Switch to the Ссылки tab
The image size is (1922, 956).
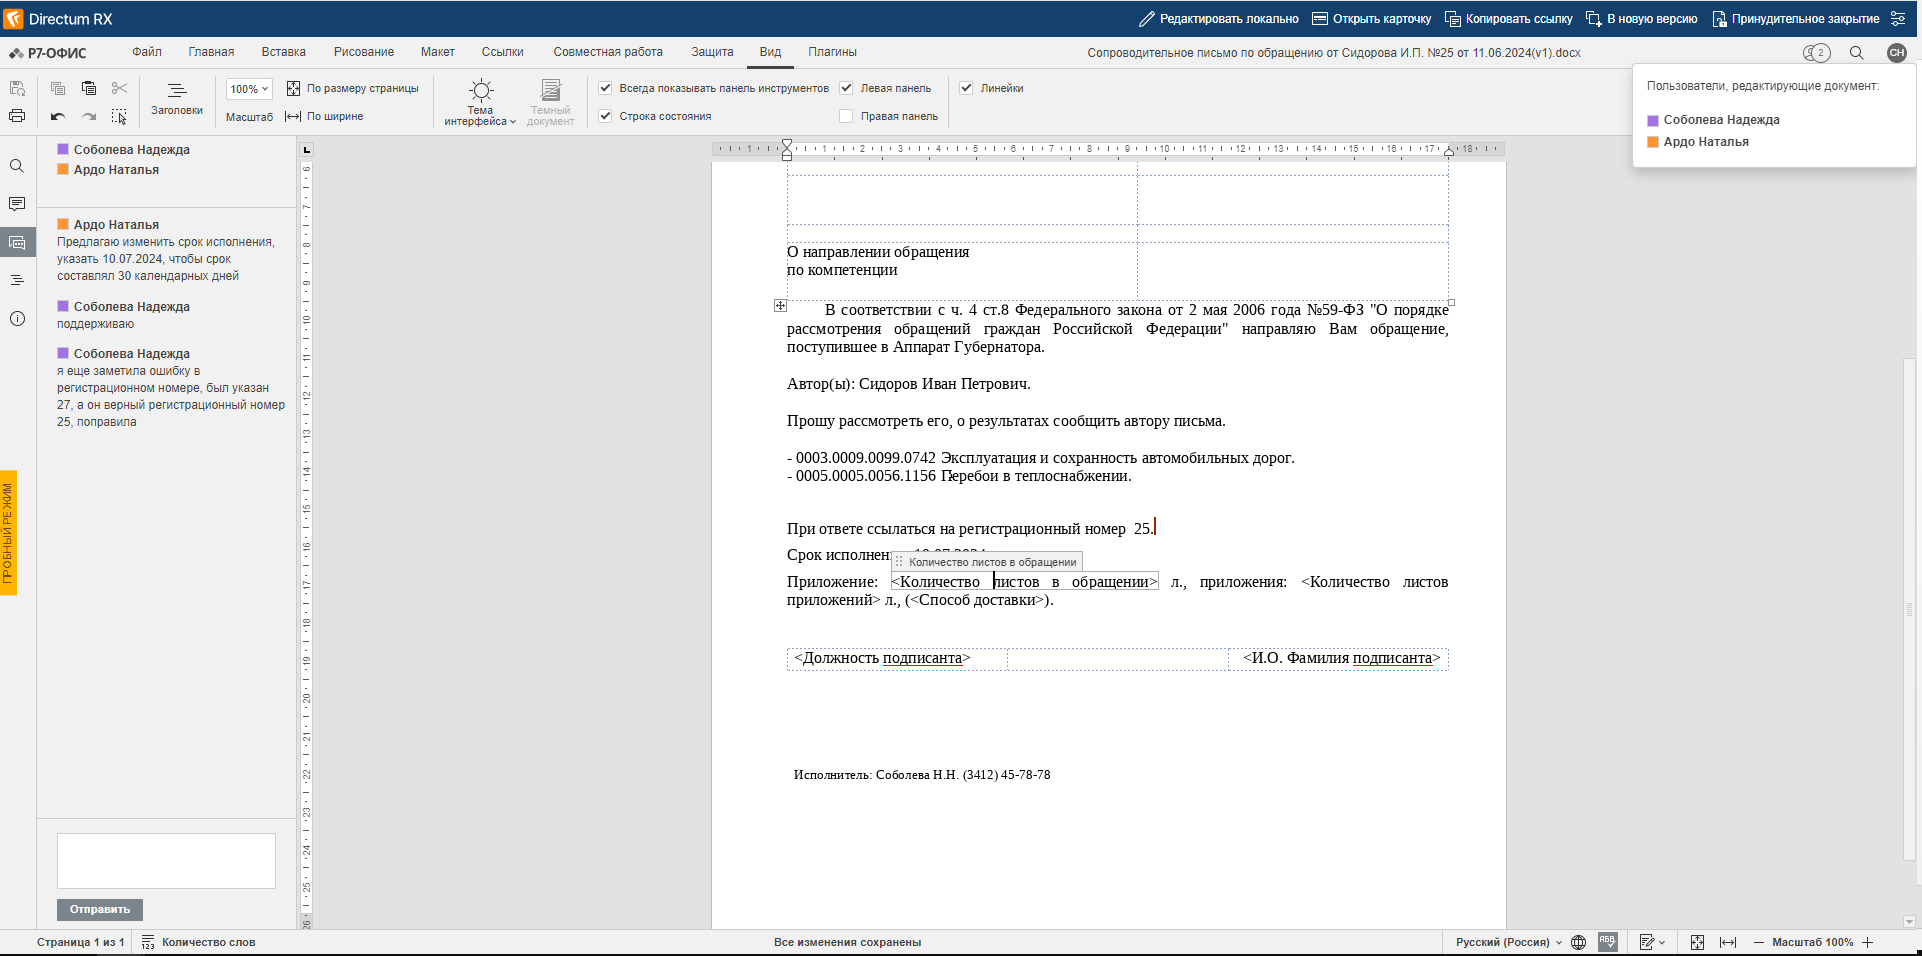(x=502, y=52)
